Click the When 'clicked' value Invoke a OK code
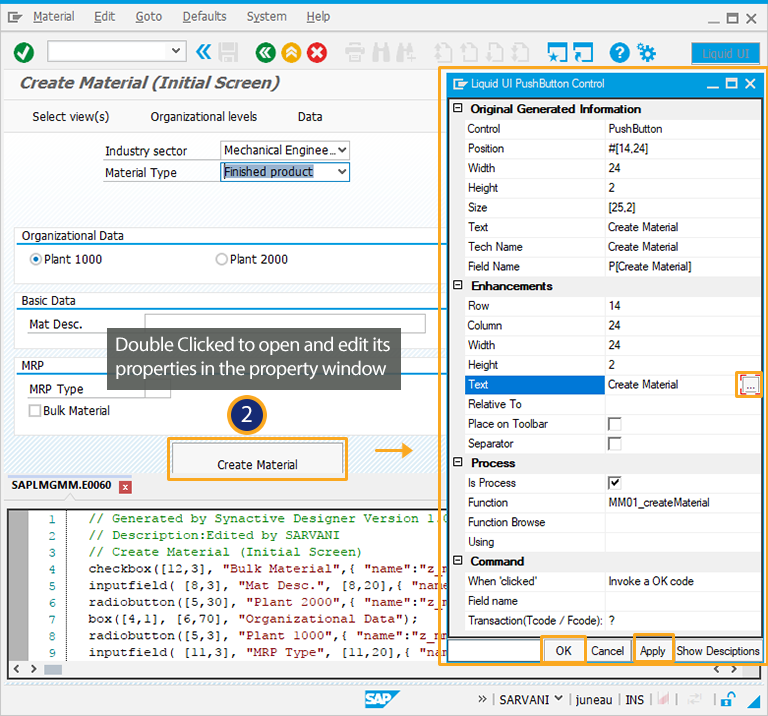The width and height of the screenshot is (768, 716). coord(650,581)
